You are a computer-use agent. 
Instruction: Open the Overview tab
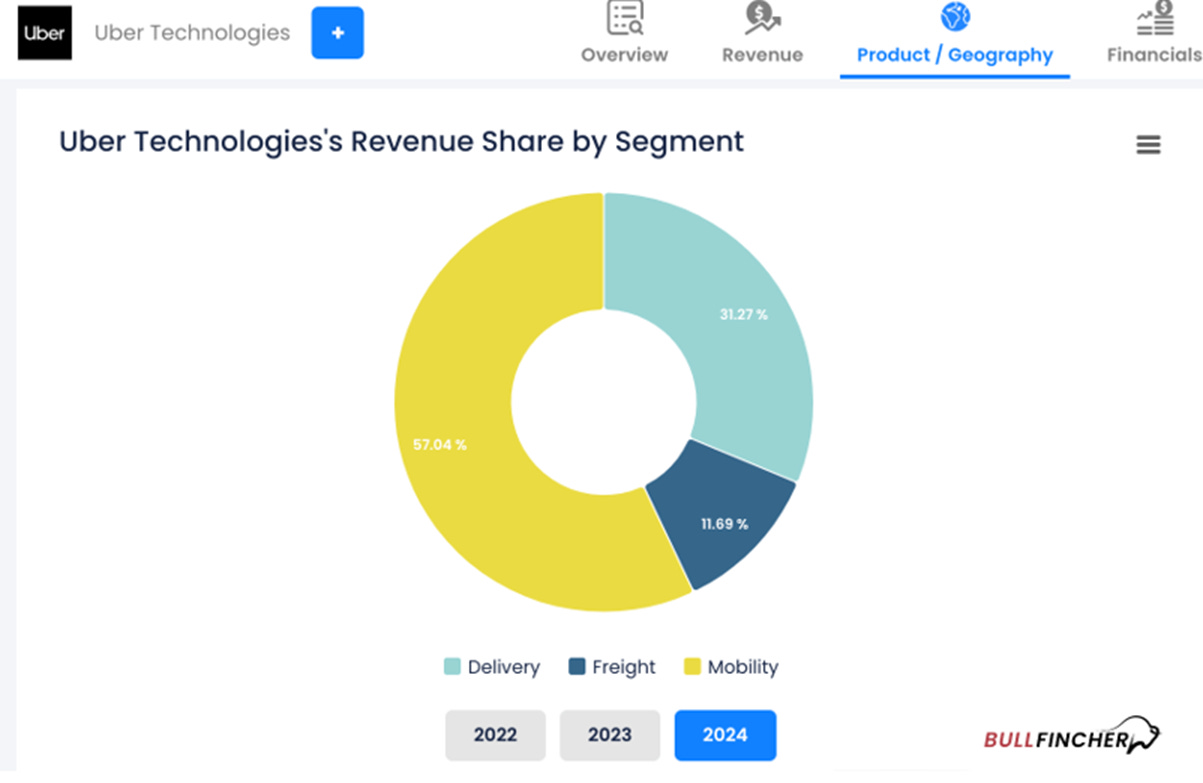(x=625, y=35)
